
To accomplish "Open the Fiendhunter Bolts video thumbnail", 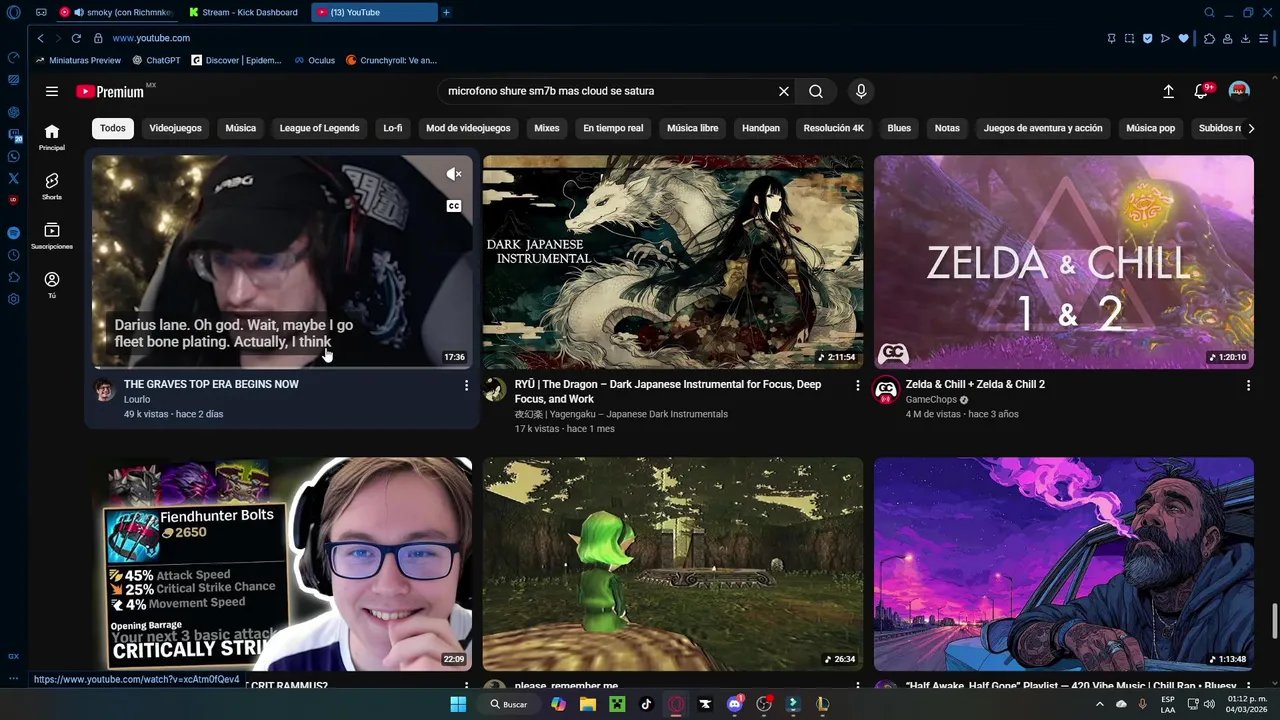I will (282, 564).
